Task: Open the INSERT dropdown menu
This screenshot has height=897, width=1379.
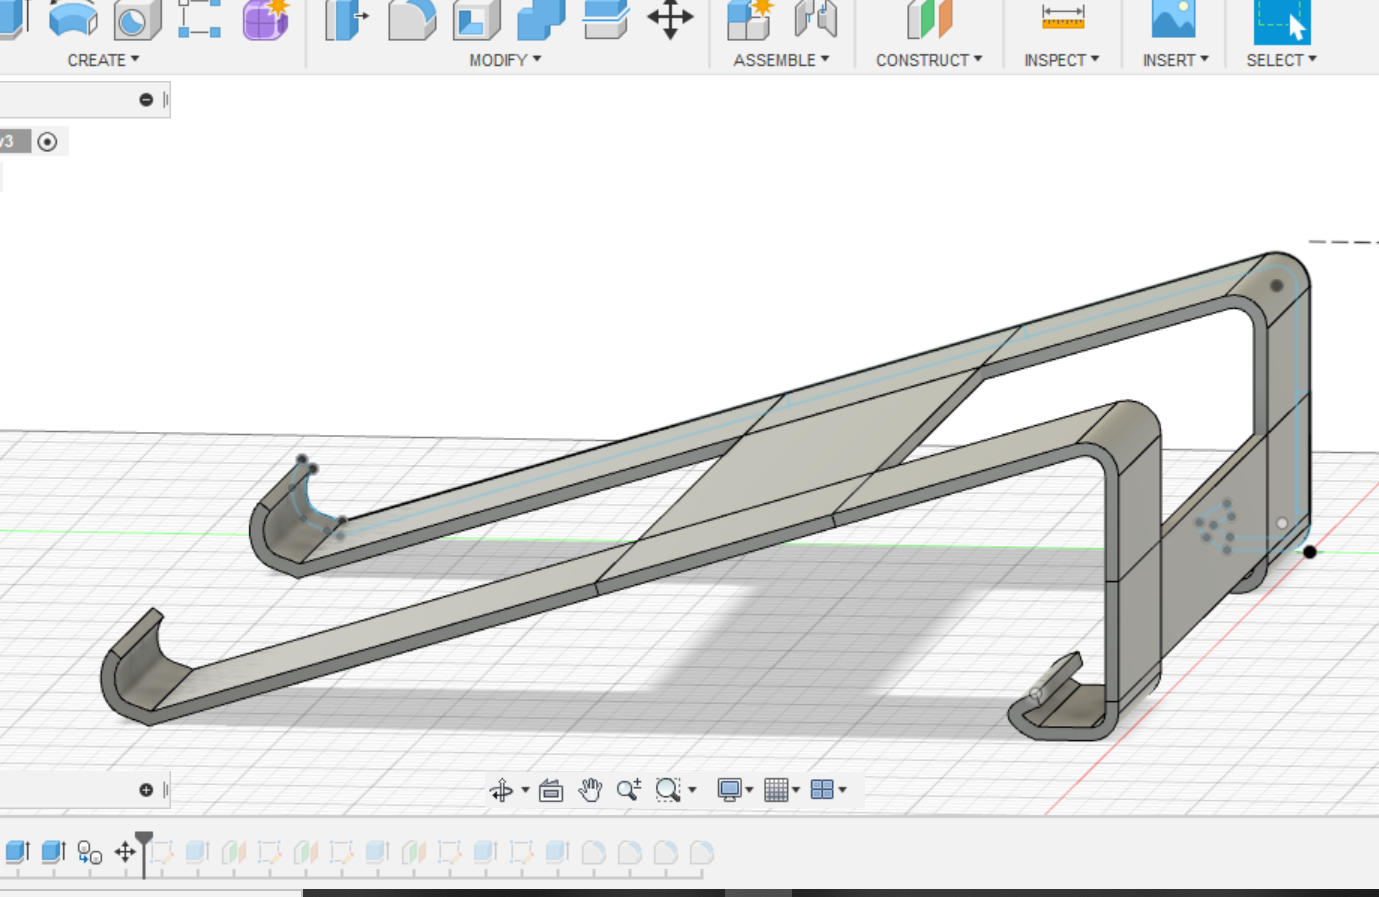Action: pos(1176,60)
